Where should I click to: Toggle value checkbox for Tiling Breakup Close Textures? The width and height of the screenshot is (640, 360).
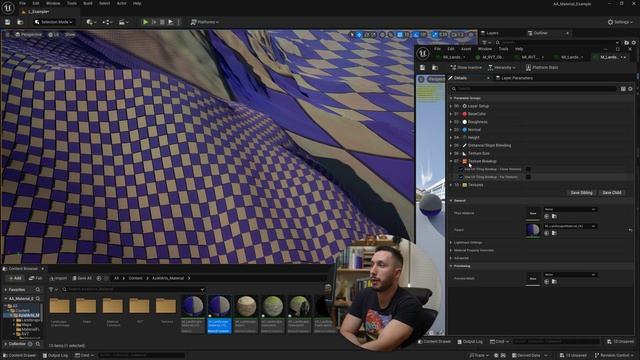528,169
